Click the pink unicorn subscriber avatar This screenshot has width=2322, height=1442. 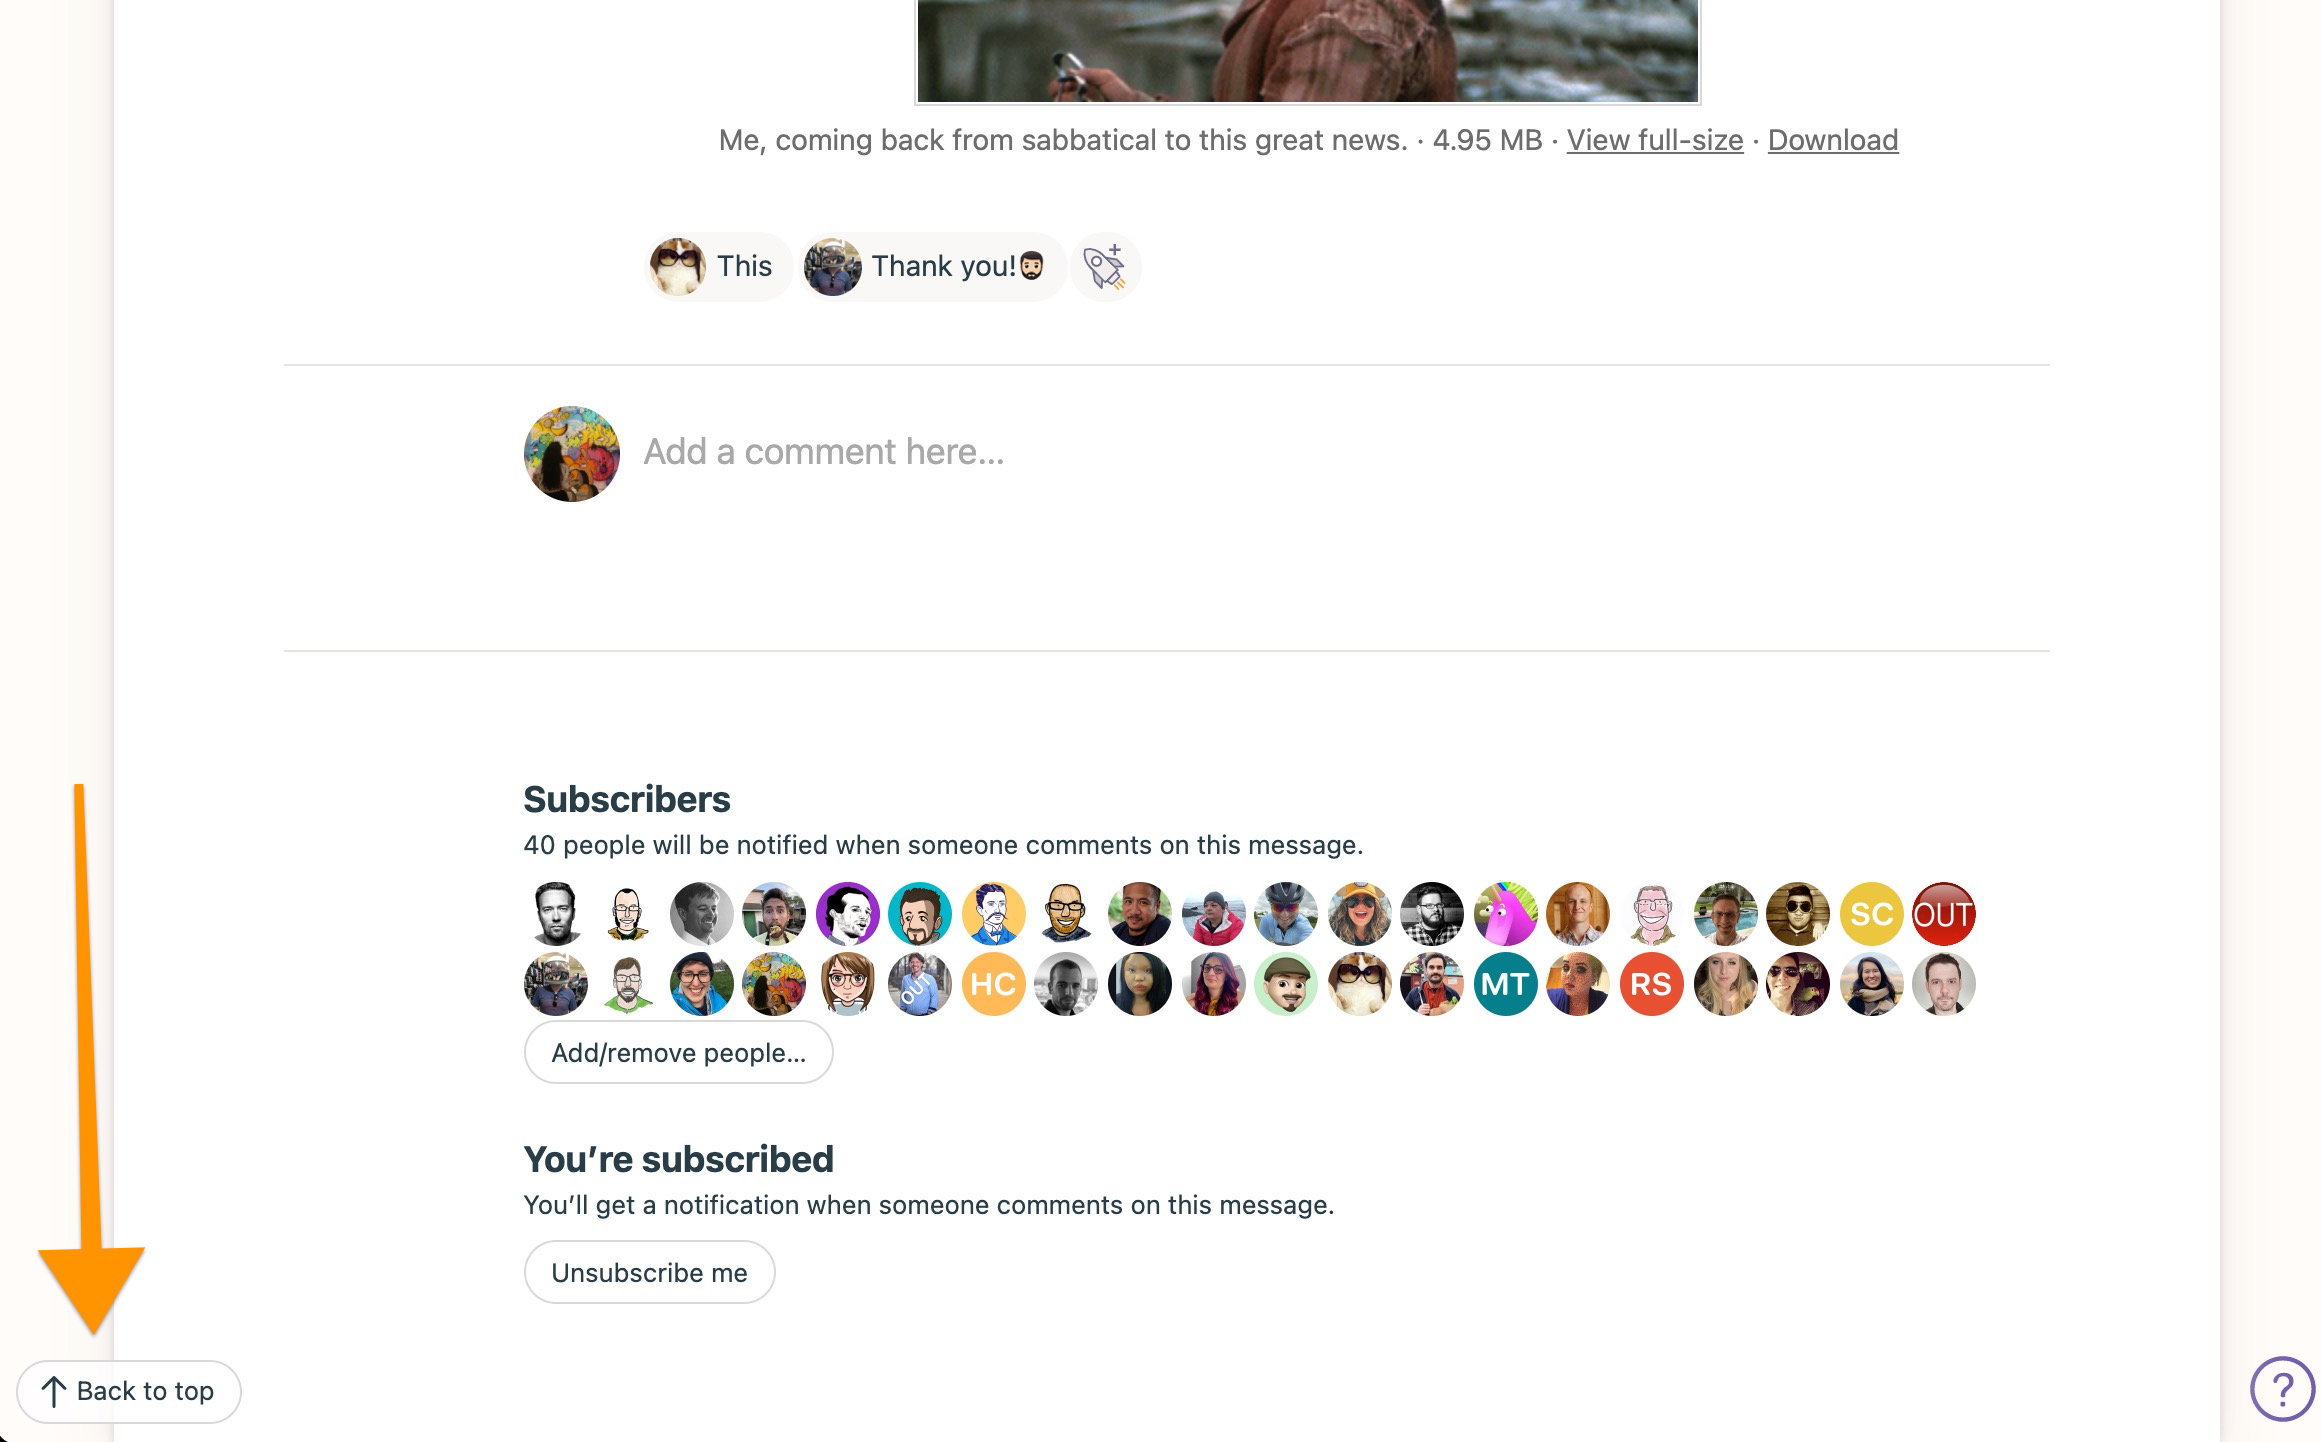(x=1505, y=914)
